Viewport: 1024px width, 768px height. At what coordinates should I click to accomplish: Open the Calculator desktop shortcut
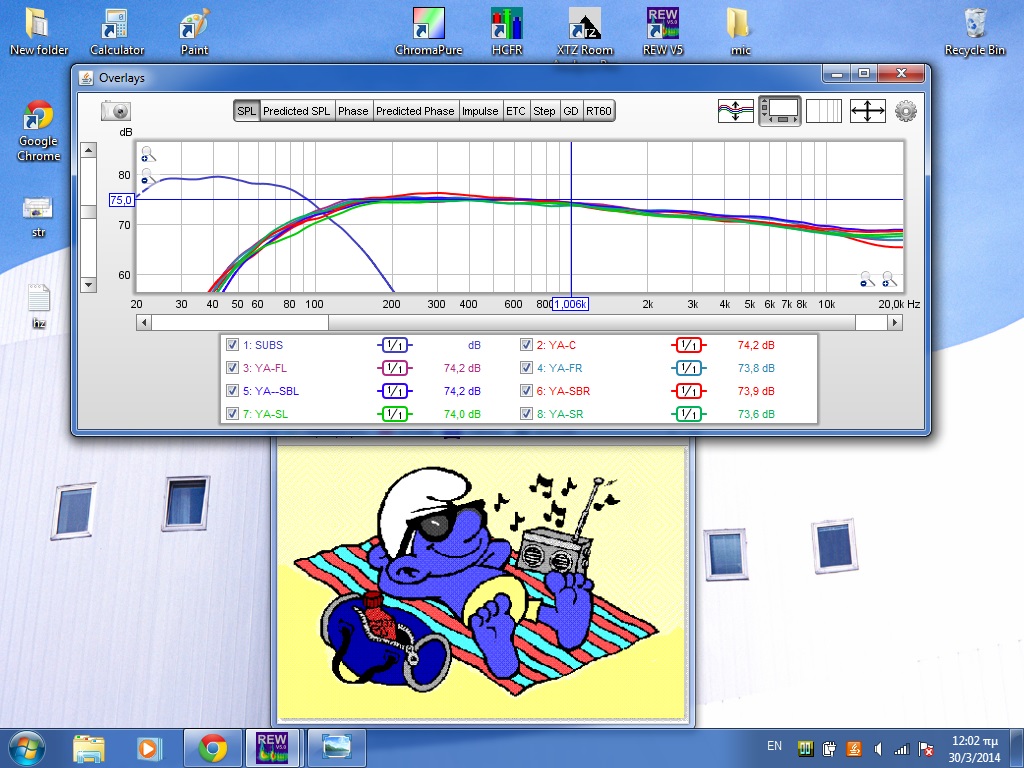pyautogui.click(x=117, y=32)
